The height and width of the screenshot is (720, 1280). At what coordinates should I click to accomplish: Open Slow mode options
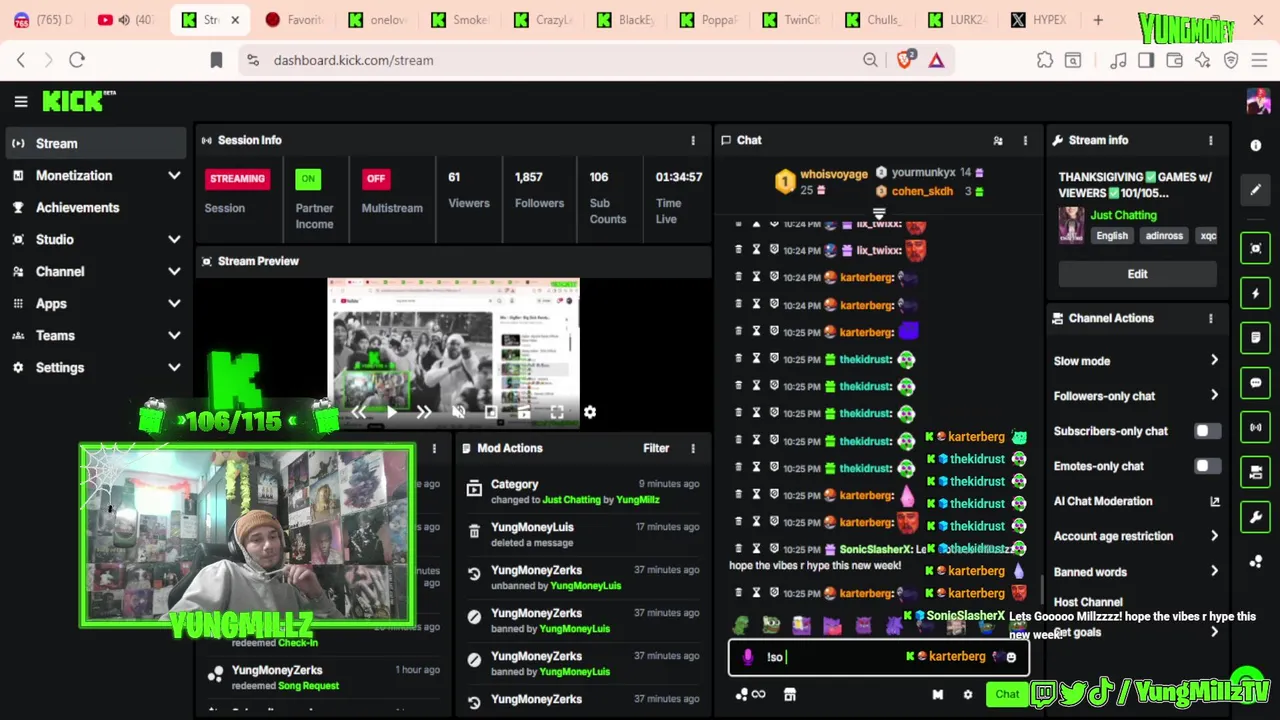coord(1136,361)
